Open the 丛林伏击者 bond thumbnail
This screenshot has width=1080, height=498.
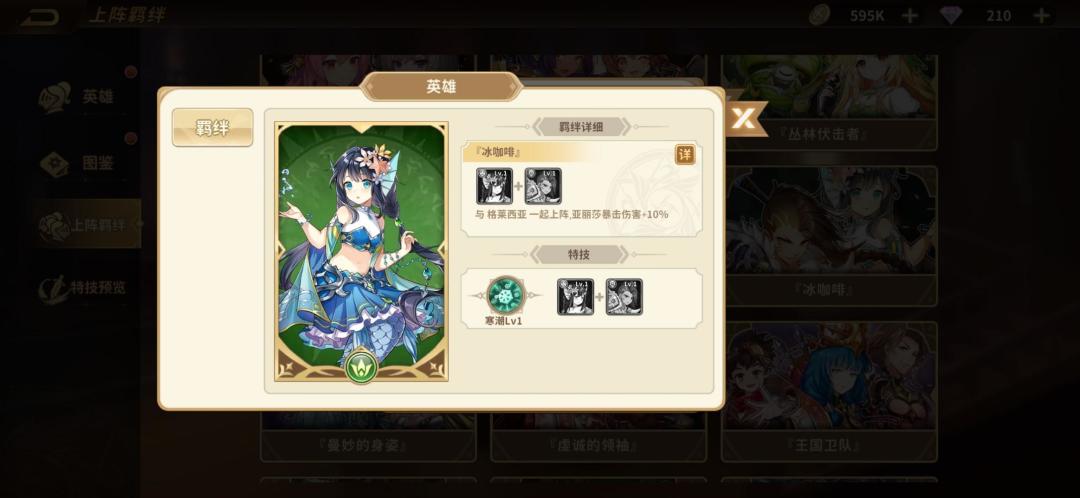pos(829,102)
